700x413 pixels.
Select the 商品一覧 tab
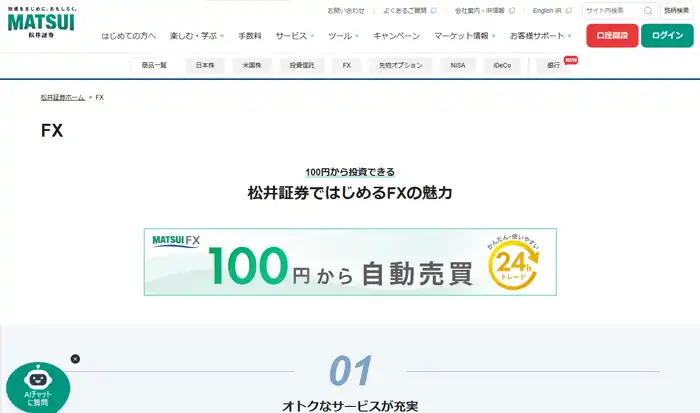pos(154,65)
